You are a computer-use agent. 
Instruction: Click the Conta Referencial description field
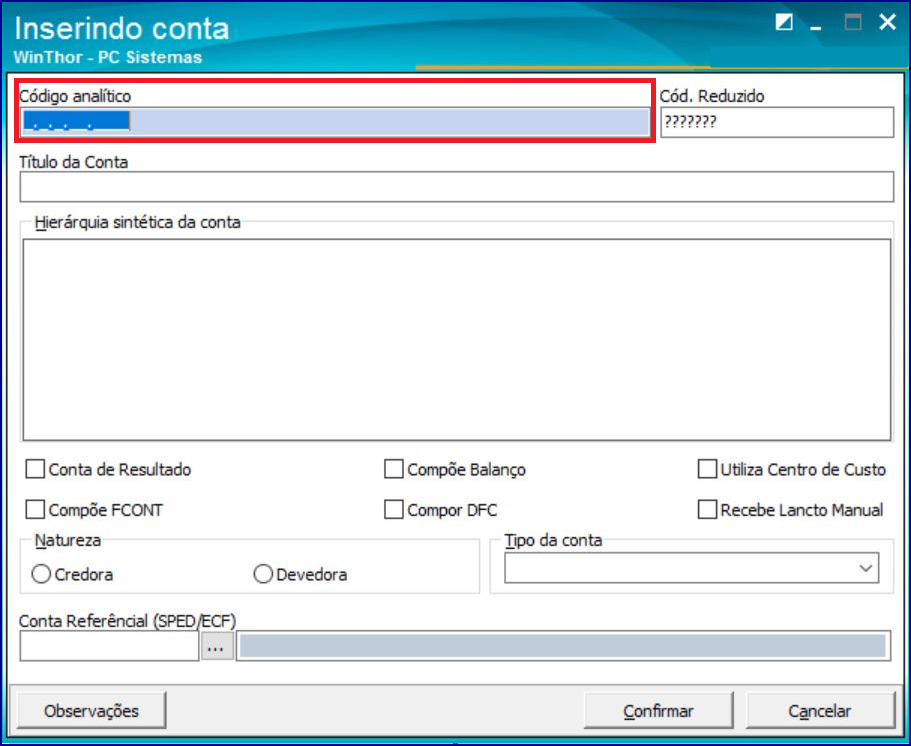(x=562, y=646)
